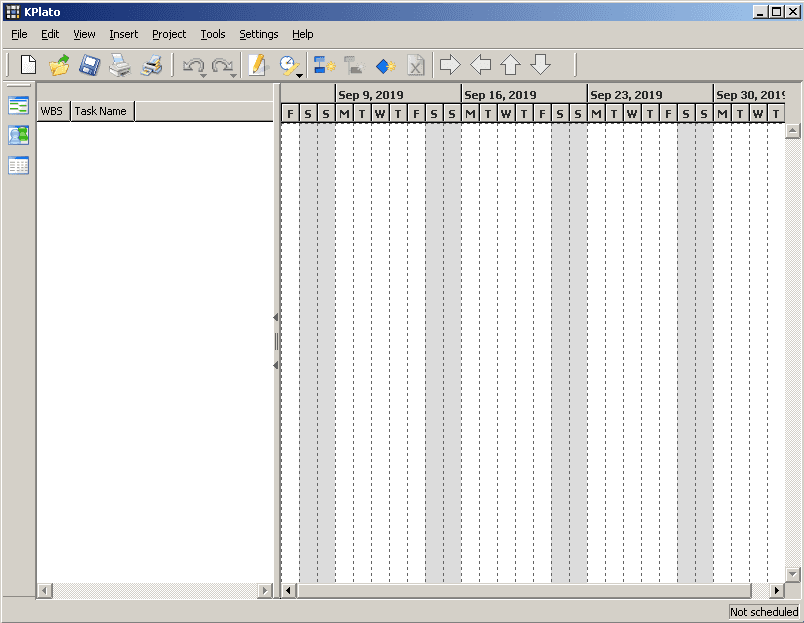Click the sidebar grip handle above view icons
The height and width of the screenshot is (623, 804).
click(x=19, y=86)
